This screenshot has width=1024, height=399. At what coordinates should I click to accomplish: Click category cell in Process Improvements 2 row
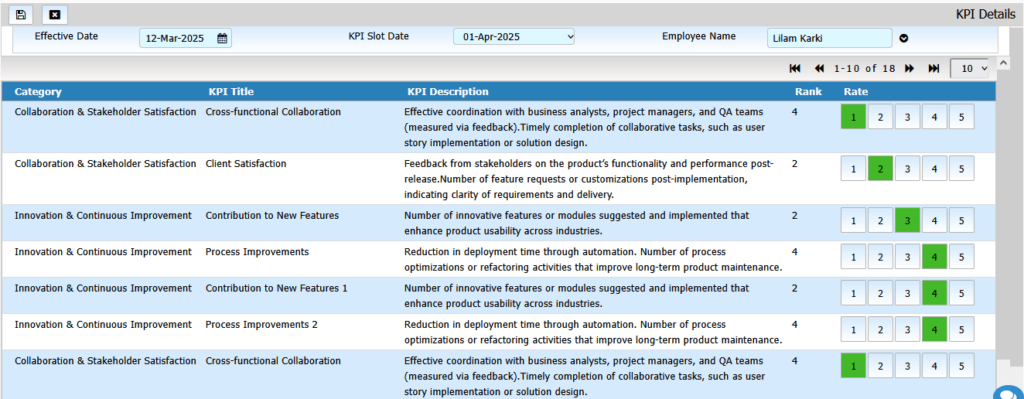pyautogui.click(x=103, y=325)
